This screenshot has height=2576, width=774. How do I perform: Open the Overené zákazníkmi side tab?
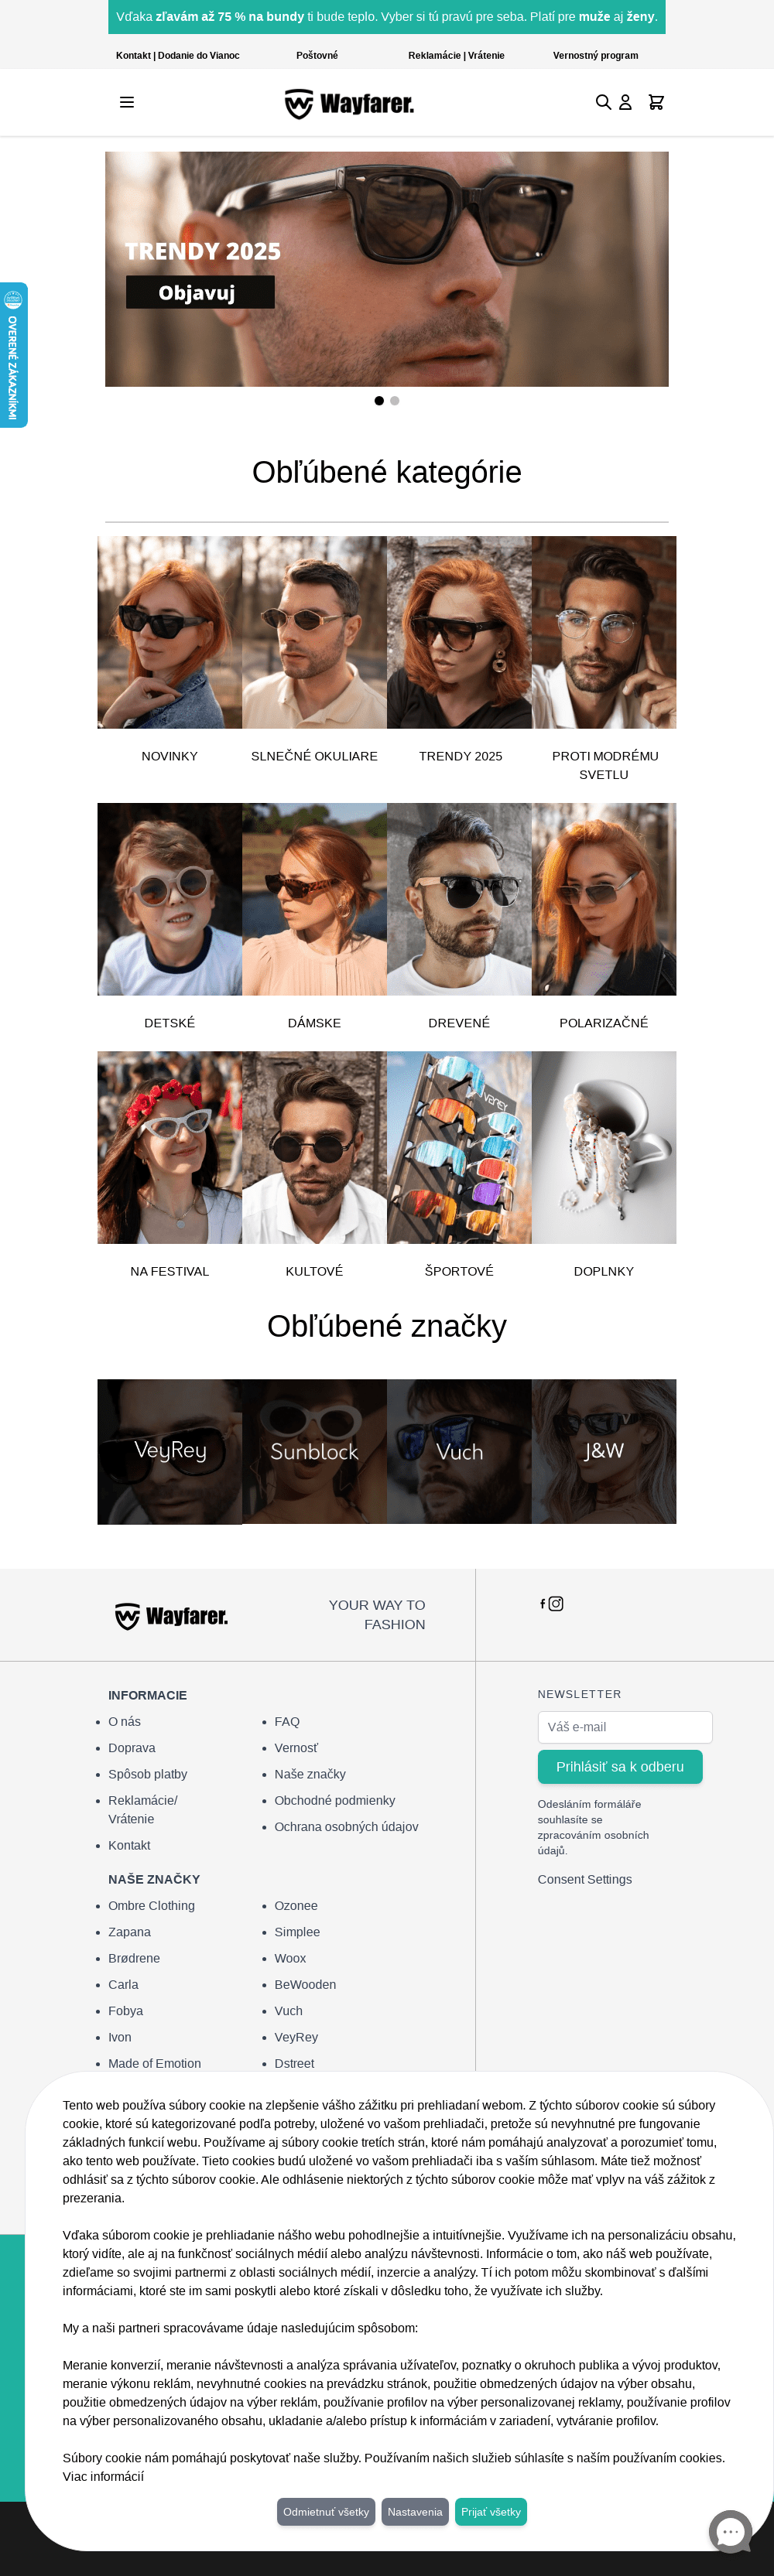13,355
